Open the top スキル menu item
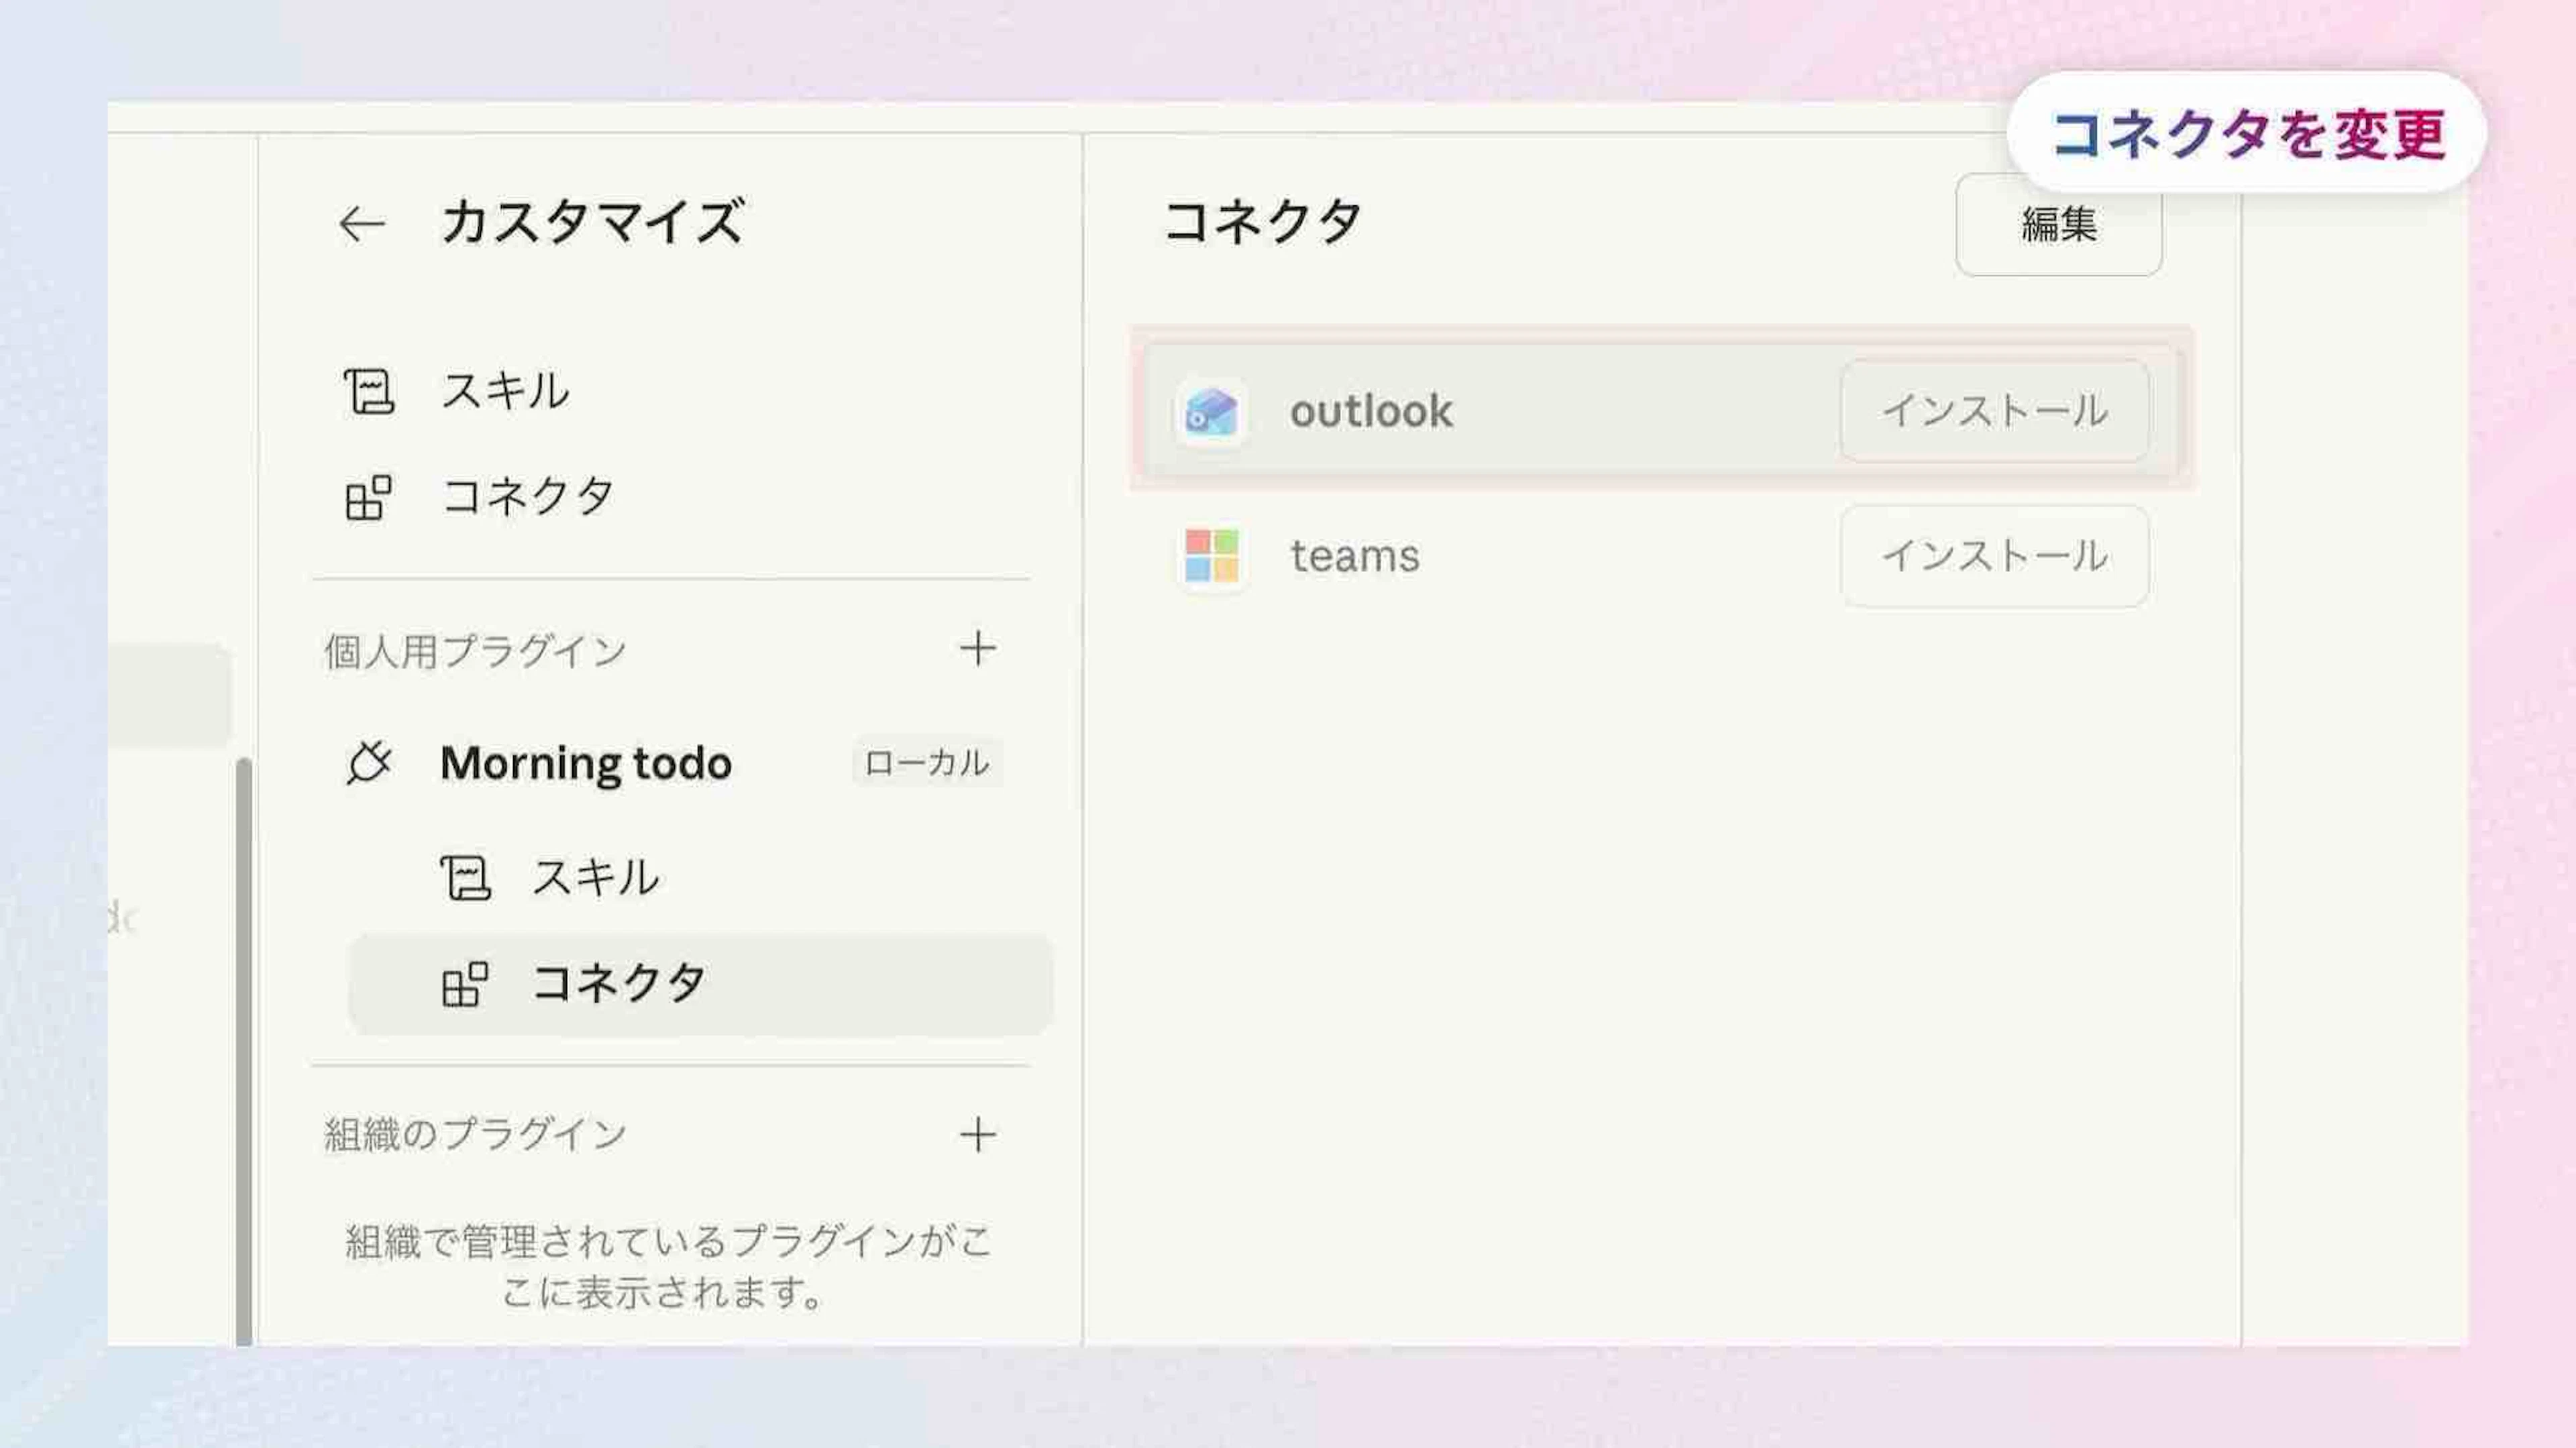2576x1448 pixels. pos(506,391)
